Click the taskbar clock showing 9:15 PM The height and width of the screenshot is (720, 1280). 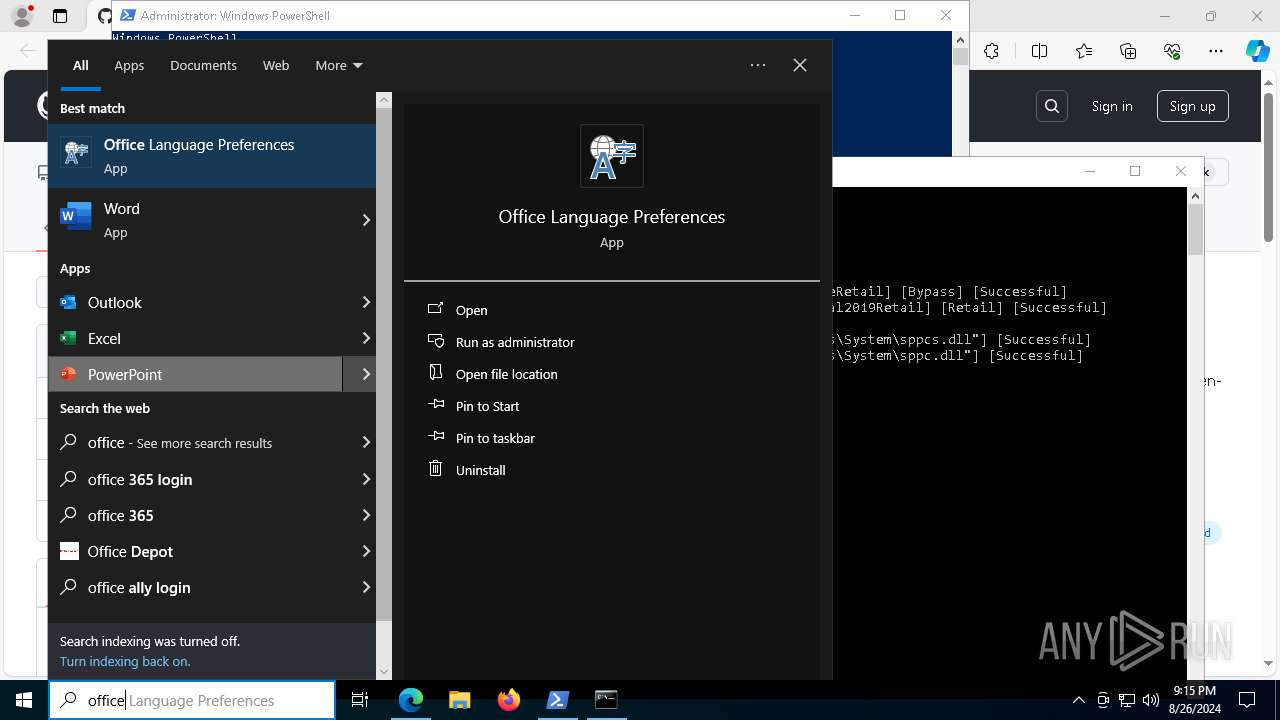(x=1194, y=699)
